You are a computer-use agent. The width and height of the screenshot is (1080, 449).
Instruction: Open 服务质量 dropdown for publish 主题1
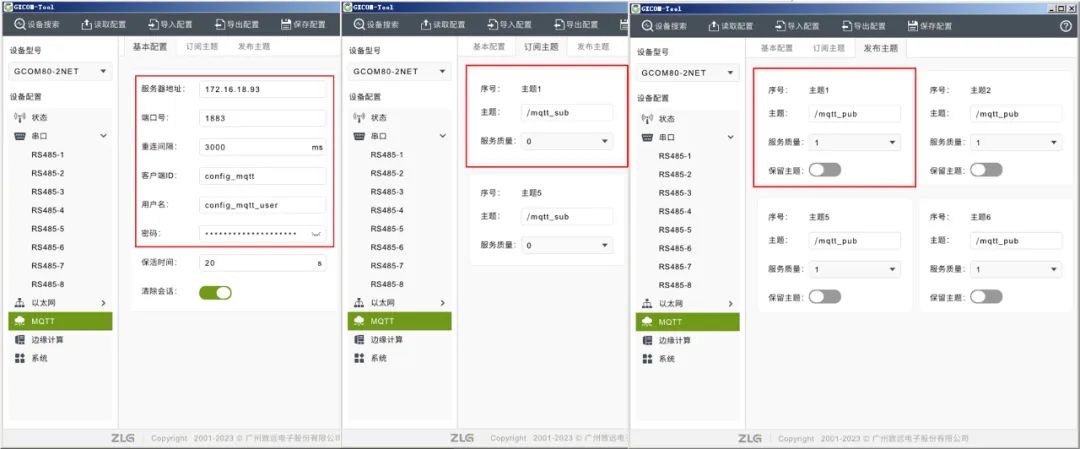point(855,143)
